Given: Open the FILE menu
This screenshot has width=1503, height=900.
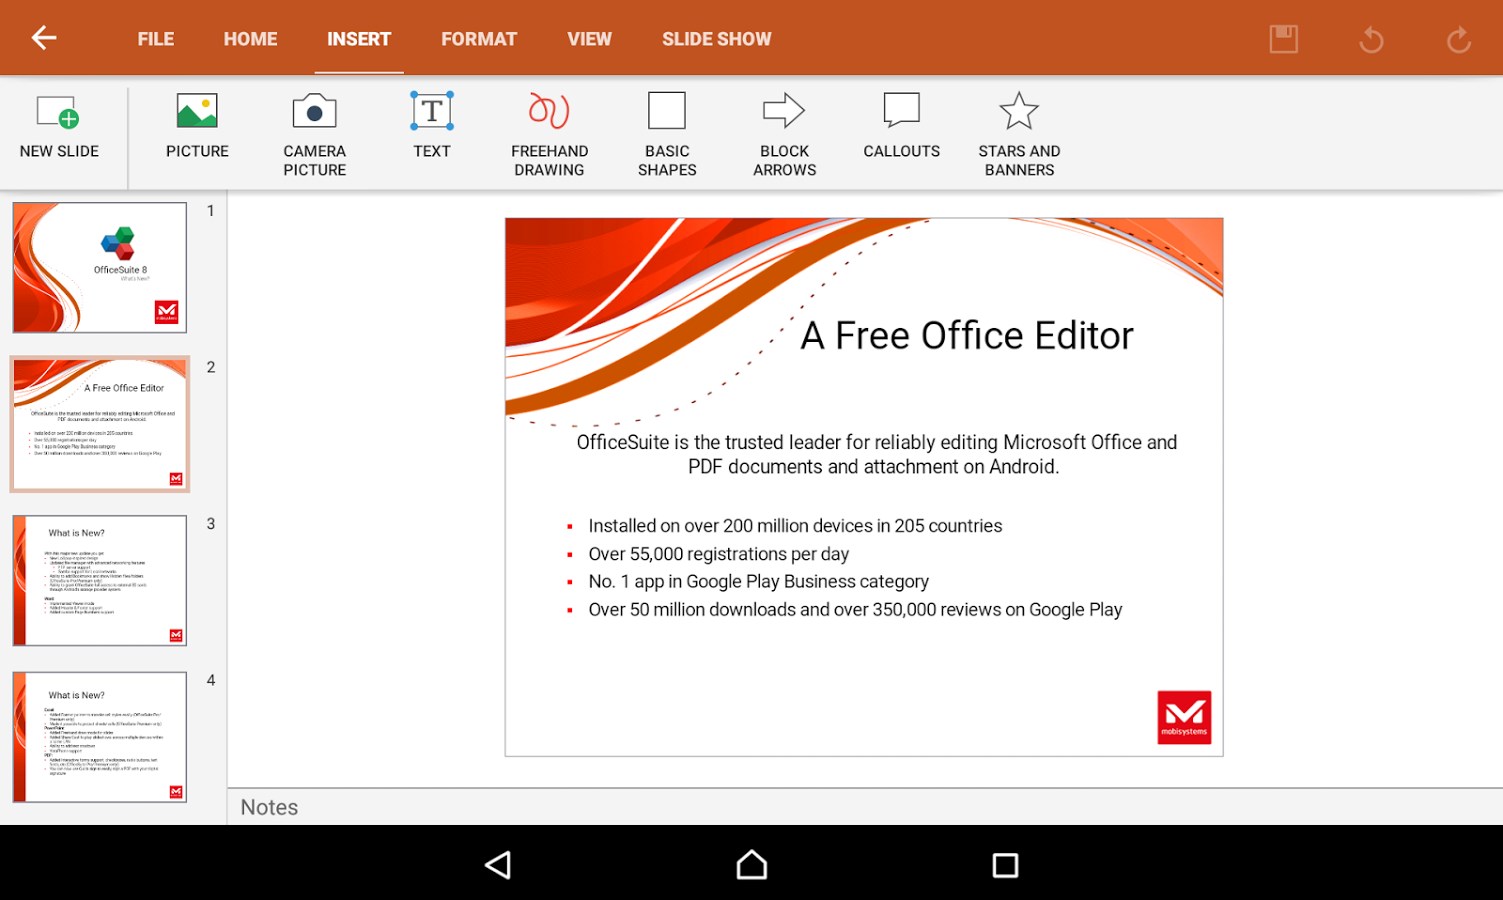Looking at the screenshot, I should click(155, 38).
